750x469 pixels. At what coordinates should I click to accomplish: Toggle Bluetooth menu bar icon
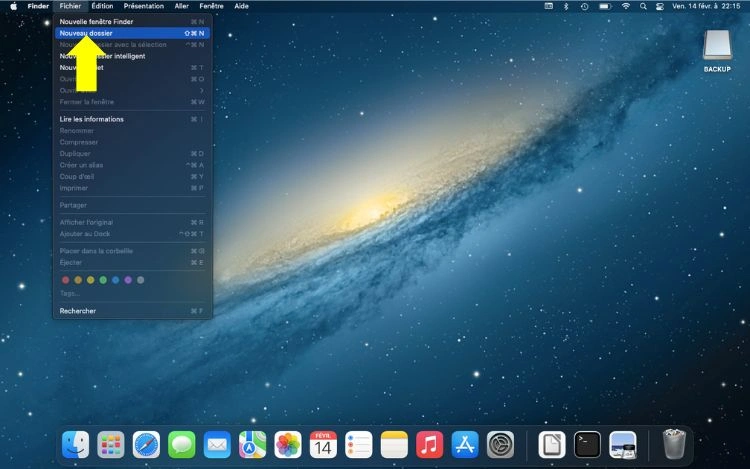tap(566, 6)
